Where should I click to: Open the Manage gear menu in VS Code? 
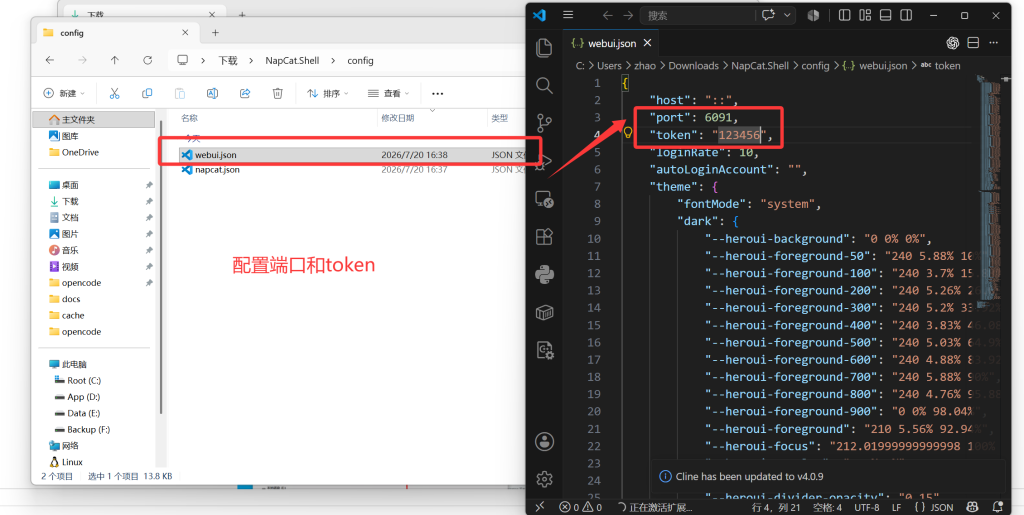click(544, 480)
